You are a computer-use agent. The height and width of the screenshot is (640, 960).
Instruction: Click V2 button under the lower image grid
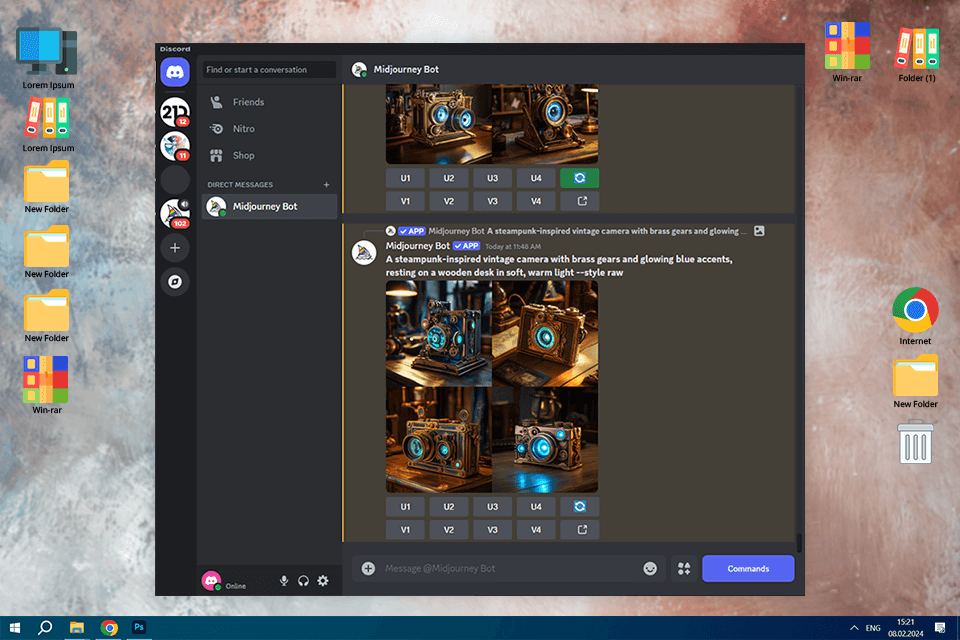pos(449,530)
